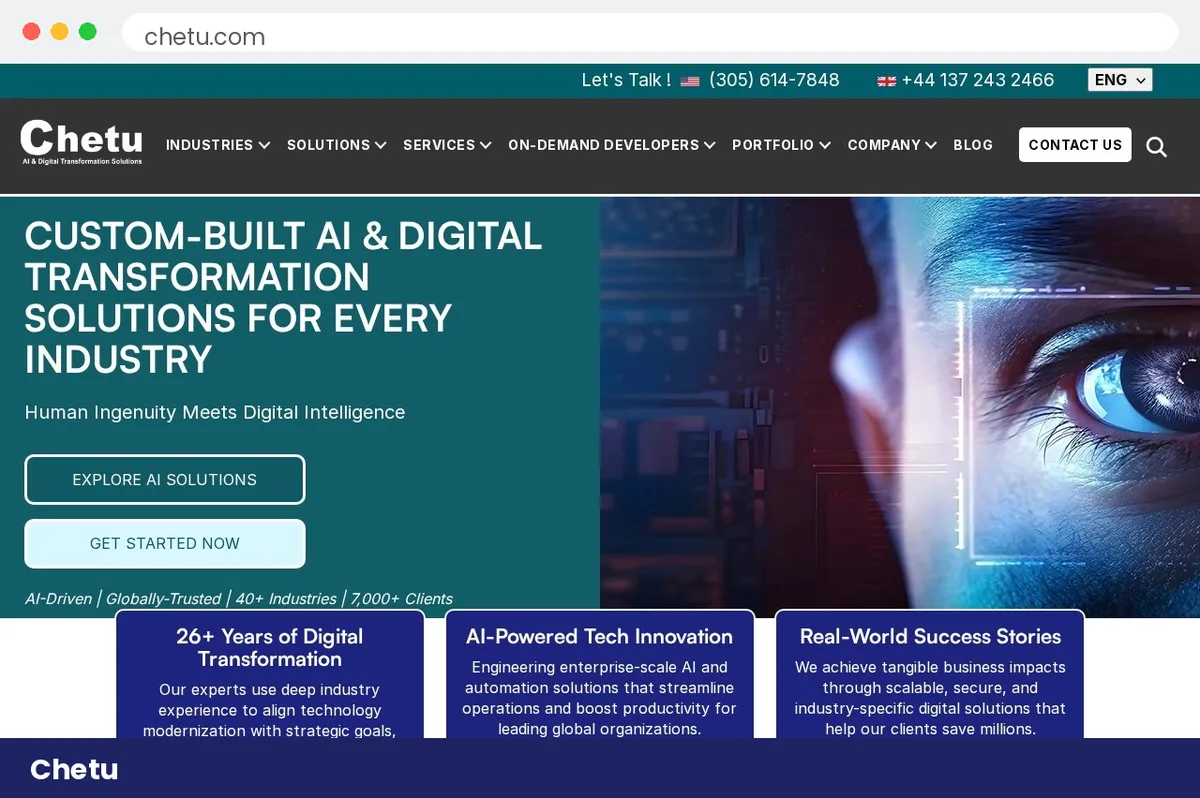
Task: Click Explore AI Solutions button
Action: point(165,480)
